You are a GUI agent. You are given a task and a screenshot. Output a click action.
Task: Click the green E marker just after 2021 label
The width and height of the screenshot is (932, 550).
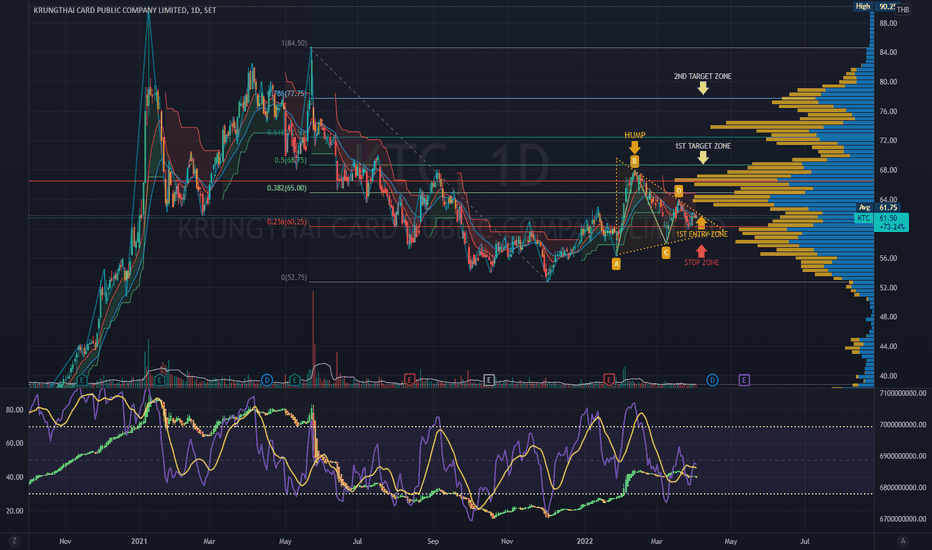pos(159,380)
